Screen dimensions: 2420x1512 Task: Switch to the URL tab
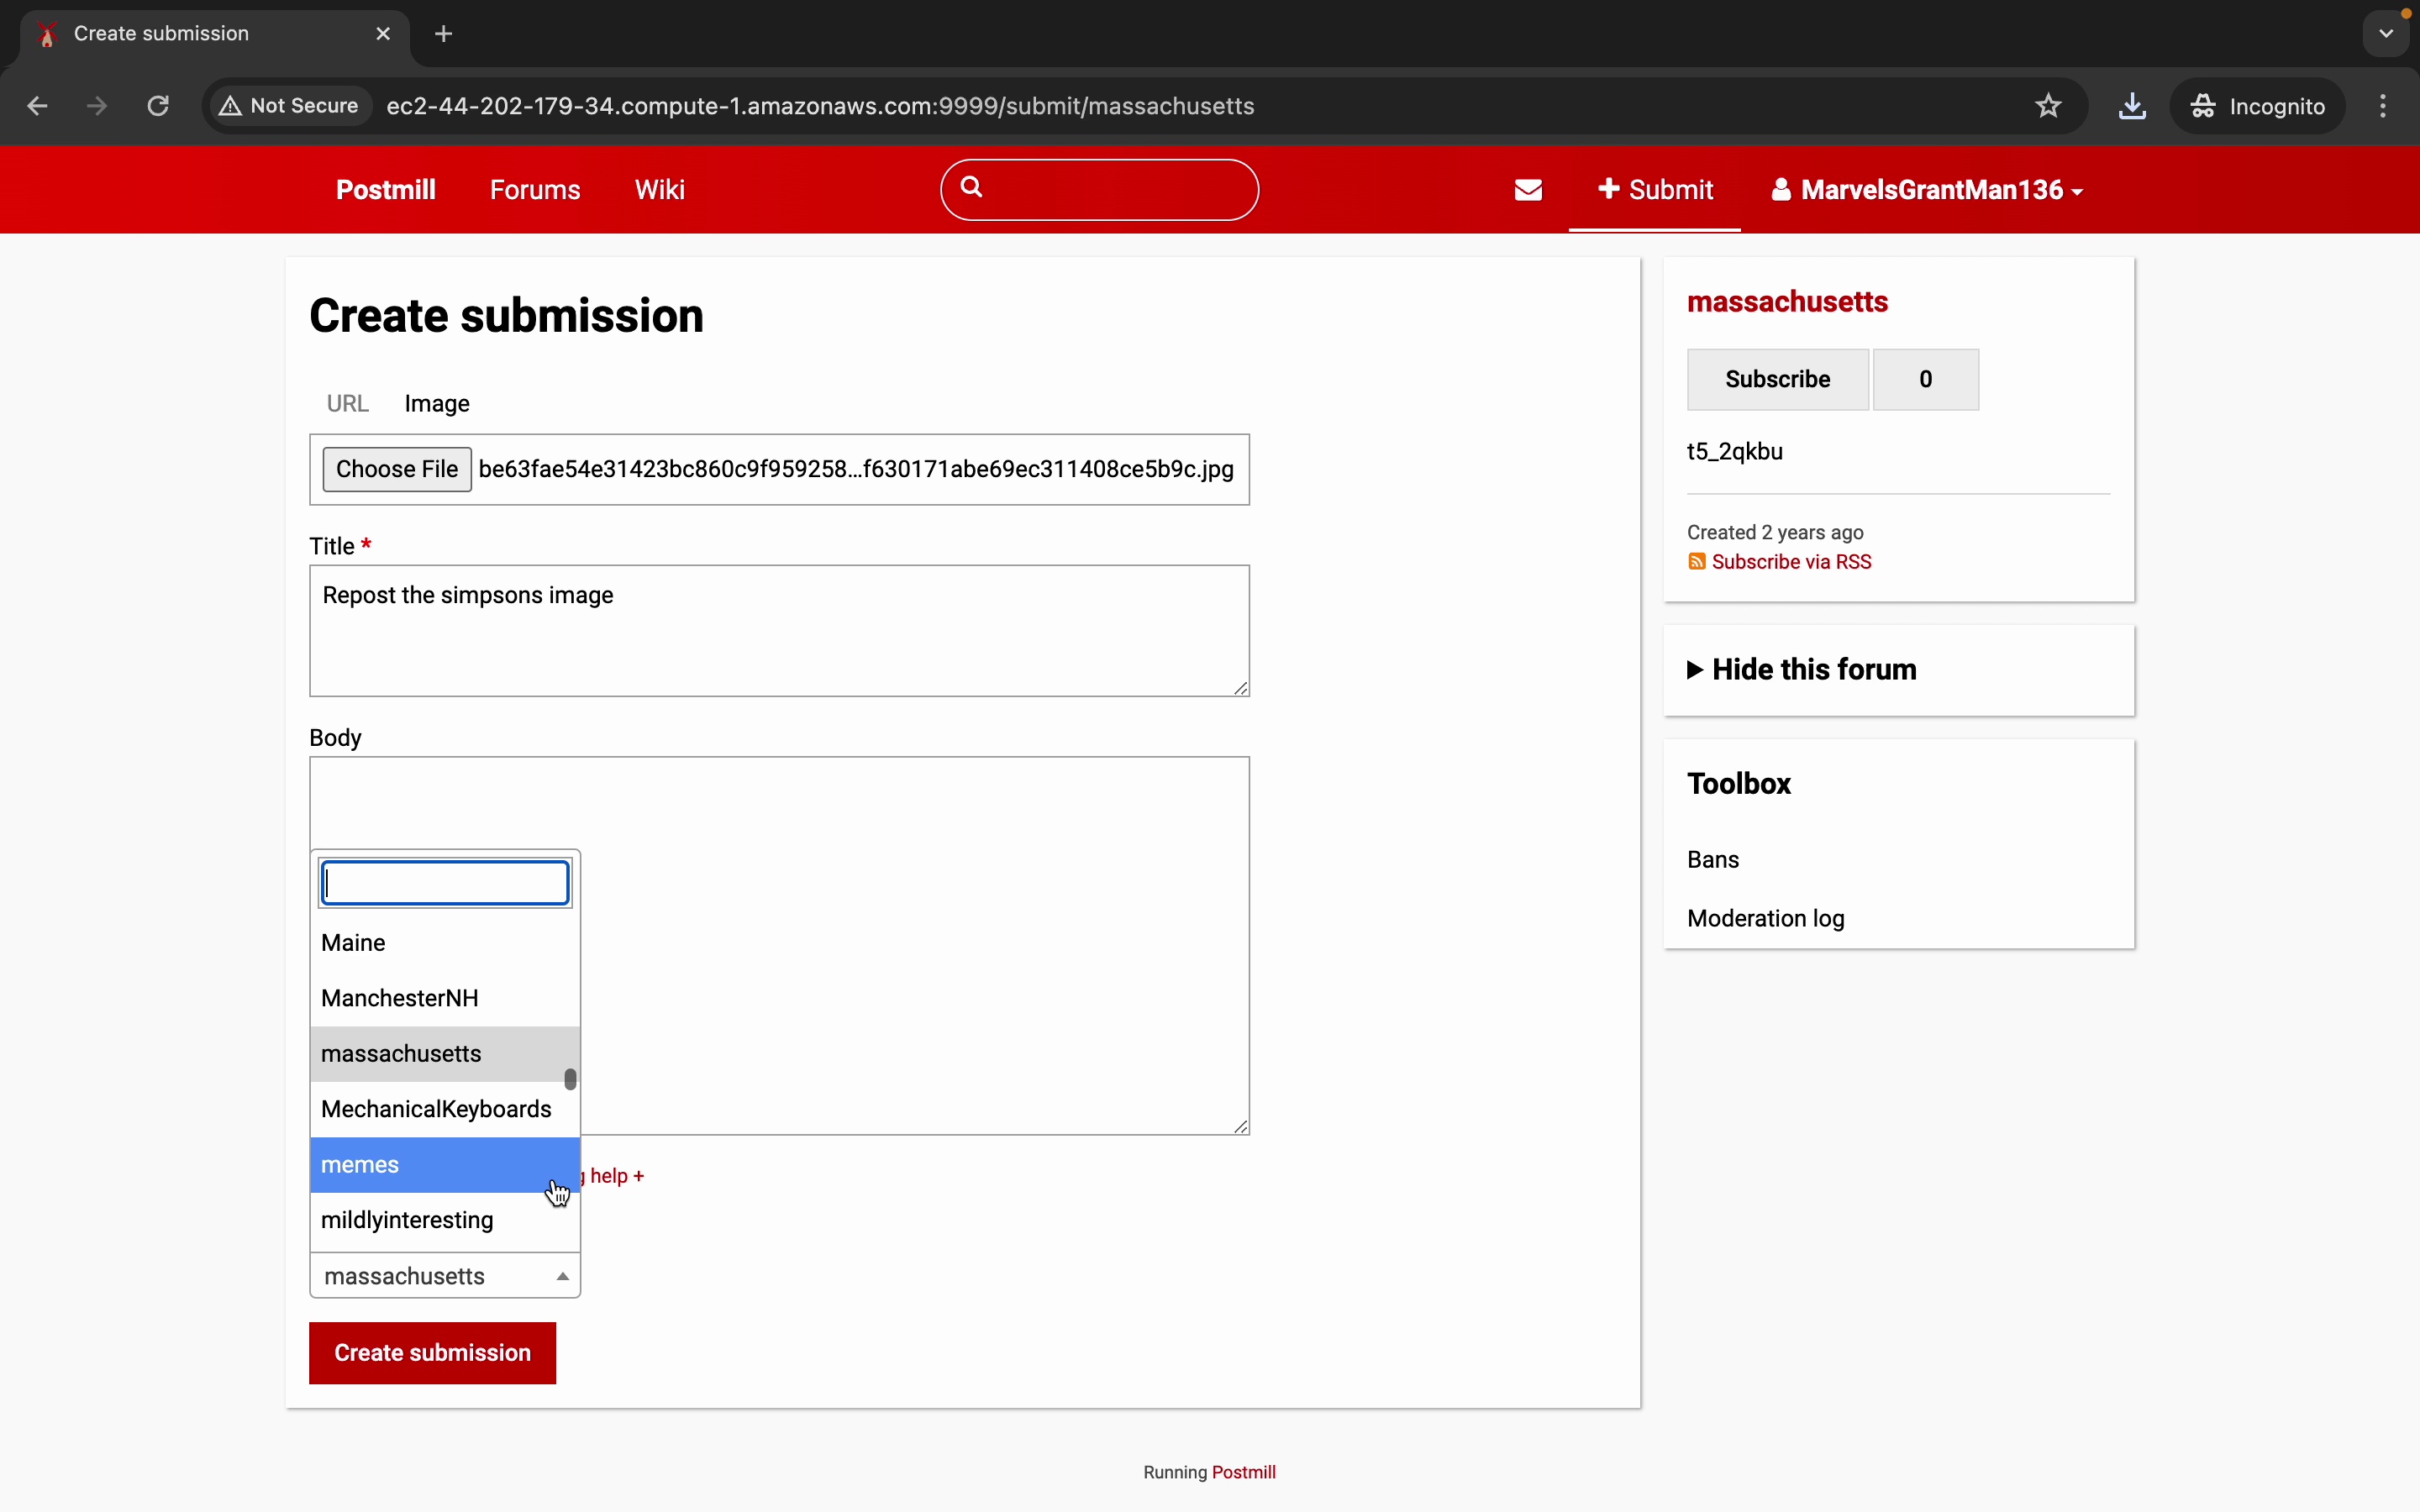click(x=347, y=404)
